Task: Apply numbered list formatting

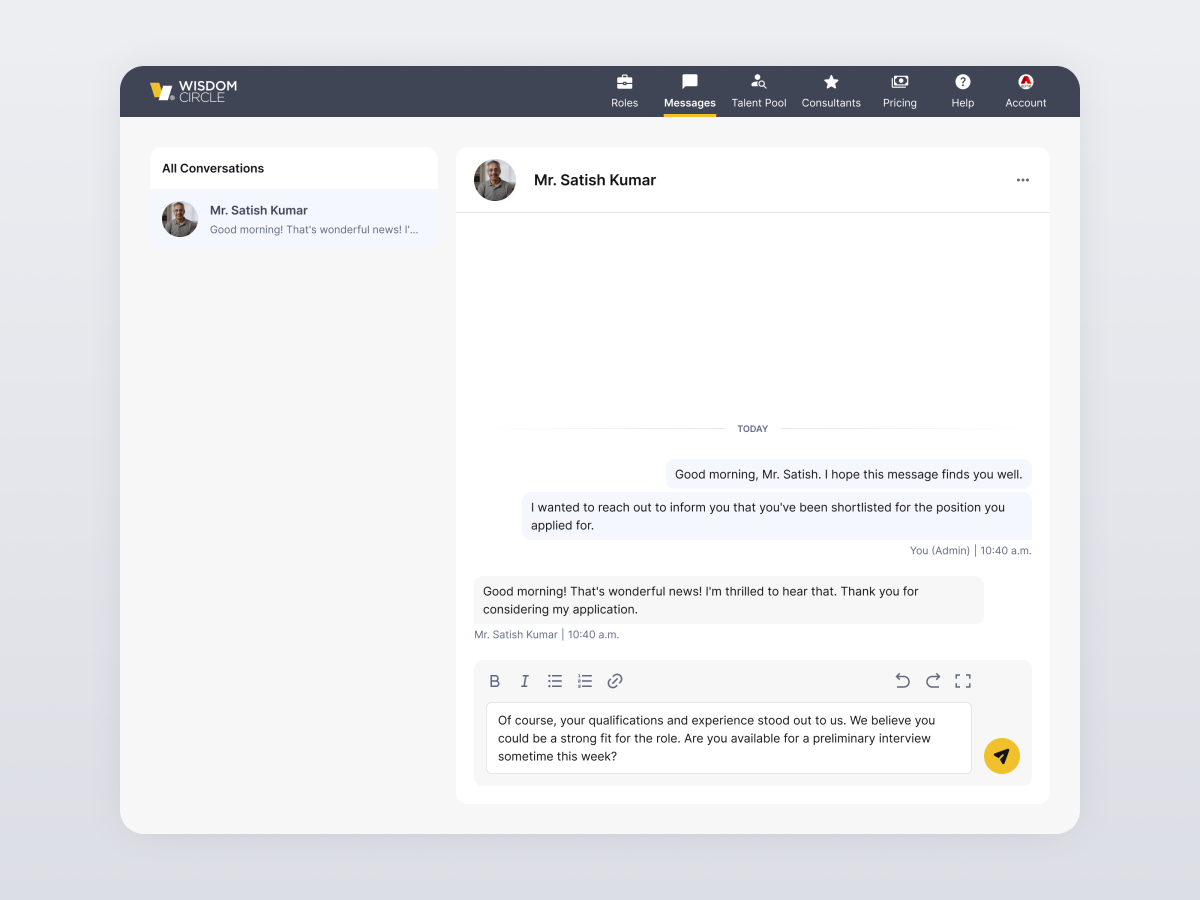Action: pos(585,681)
